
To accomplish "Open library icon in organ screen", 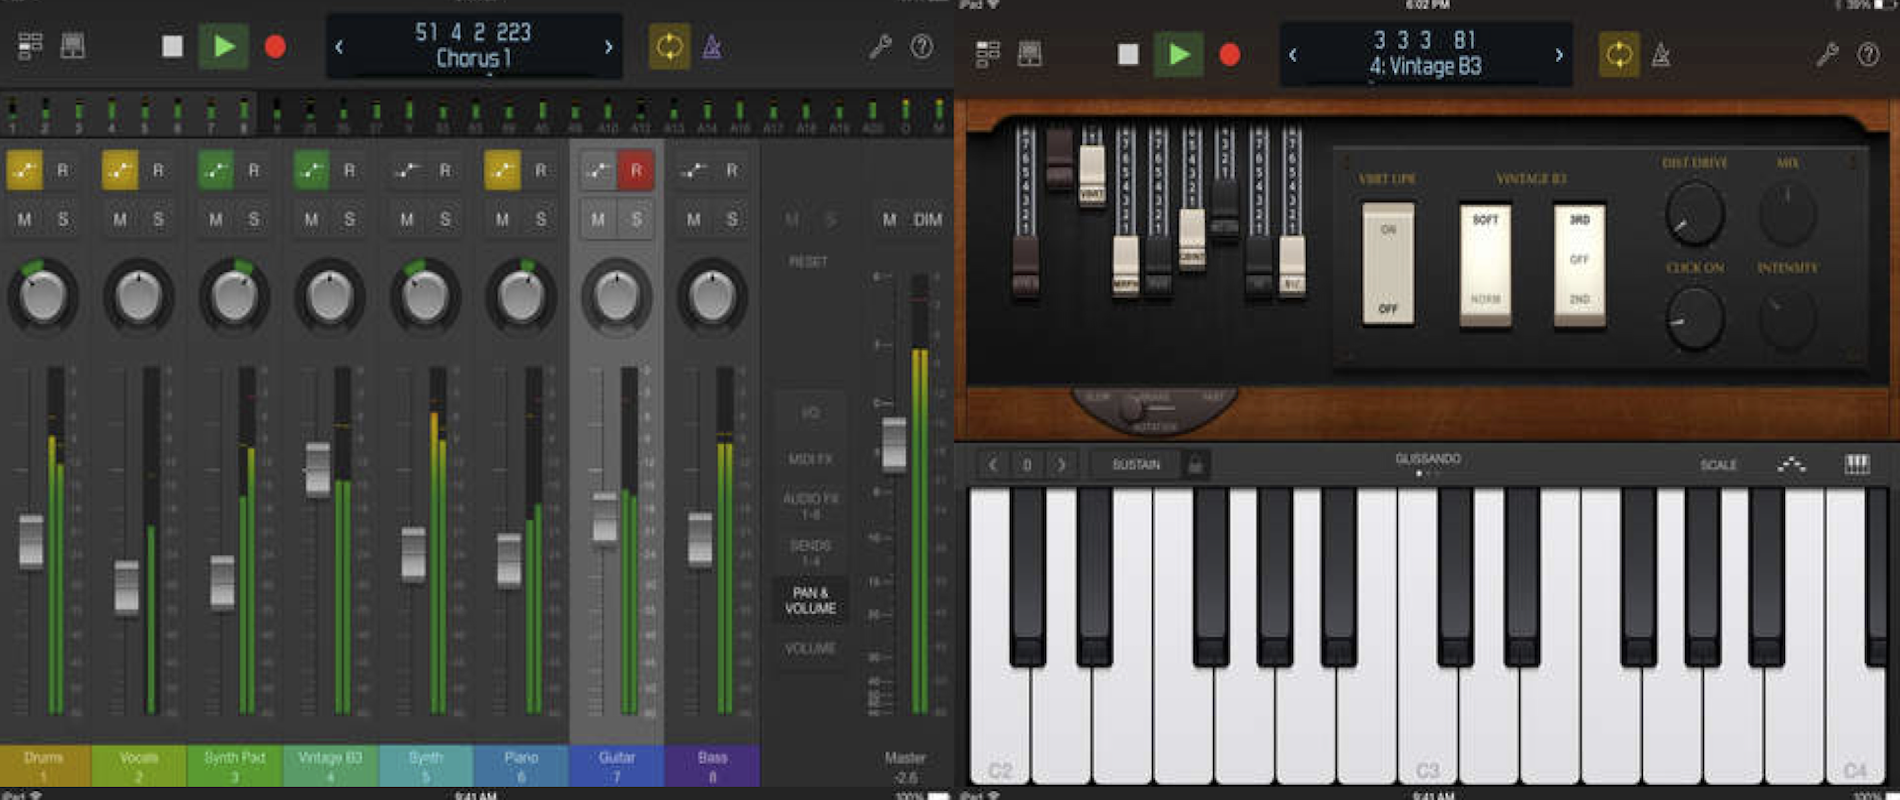I will [x=1030, y=54].
